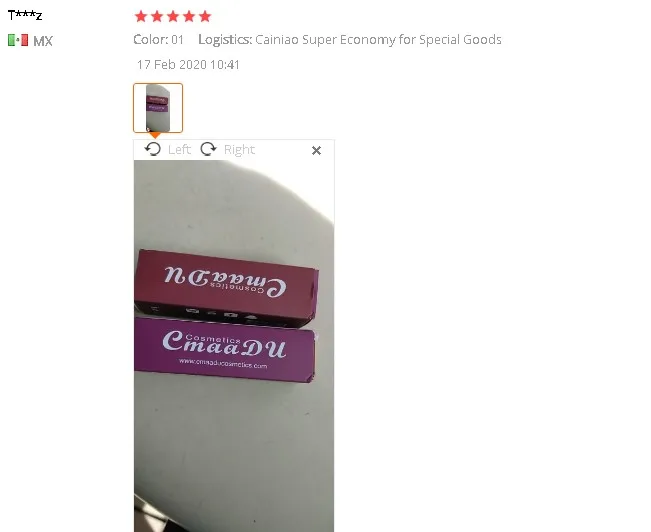Select the fourth red rating star
Screen dimensions: 651x532
[x=189, y=16]
